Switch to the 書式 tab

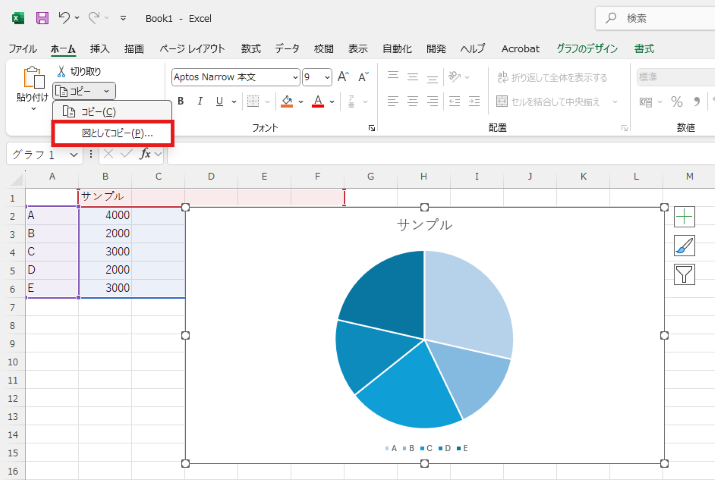coord(644,48)
